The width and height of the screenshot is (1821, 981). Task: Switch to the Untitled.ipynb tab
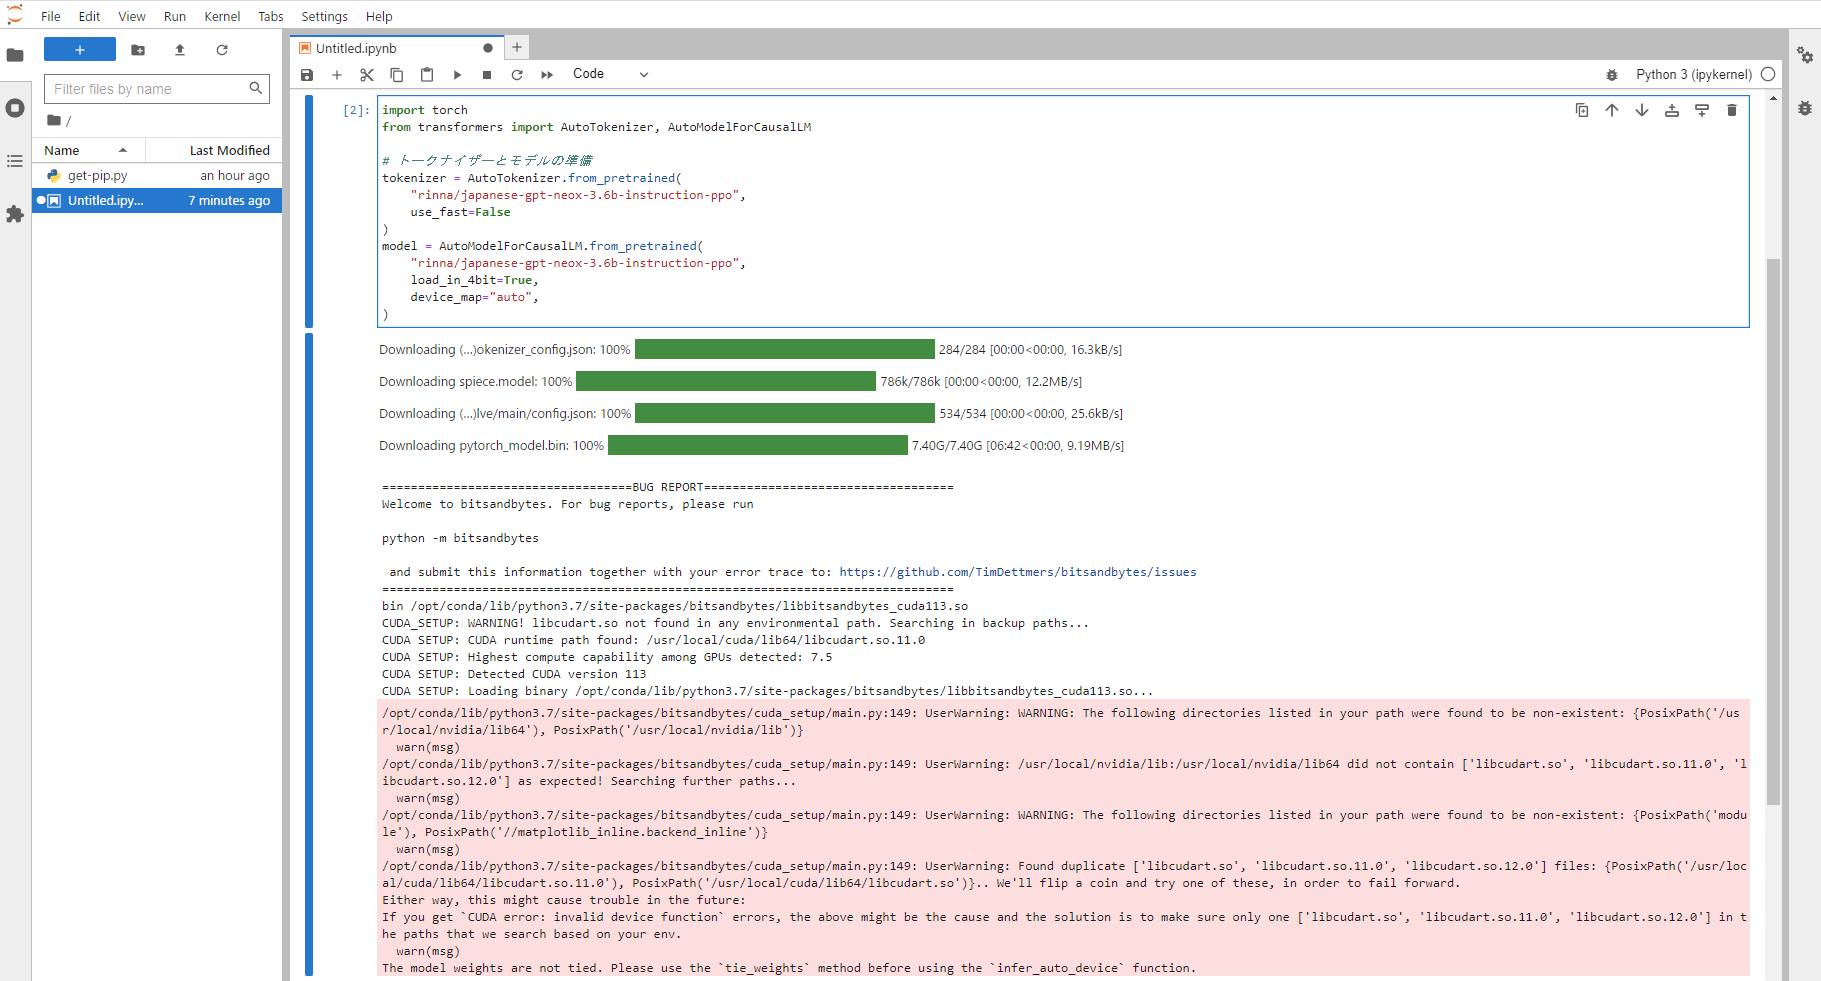click(x=356, y=48)
